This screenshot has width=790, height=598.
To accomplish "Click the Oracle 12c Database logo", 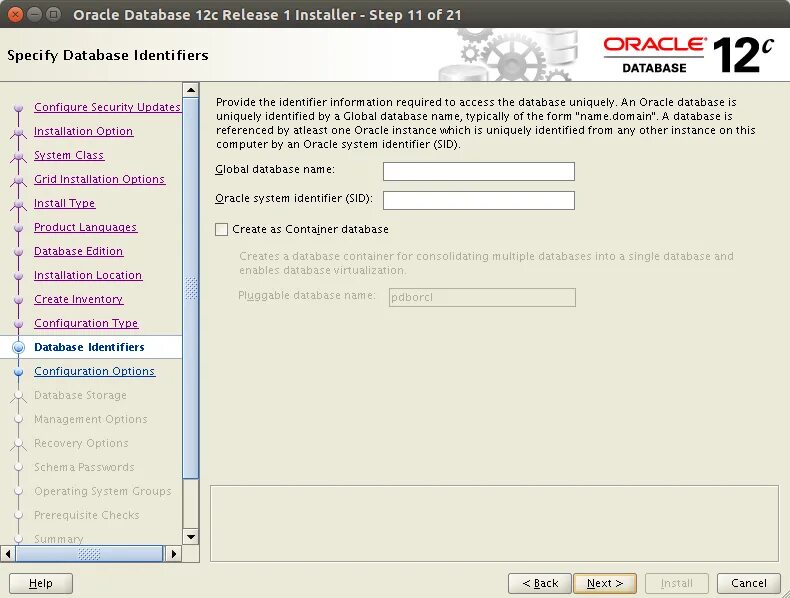I will click(x=688, y=54).
